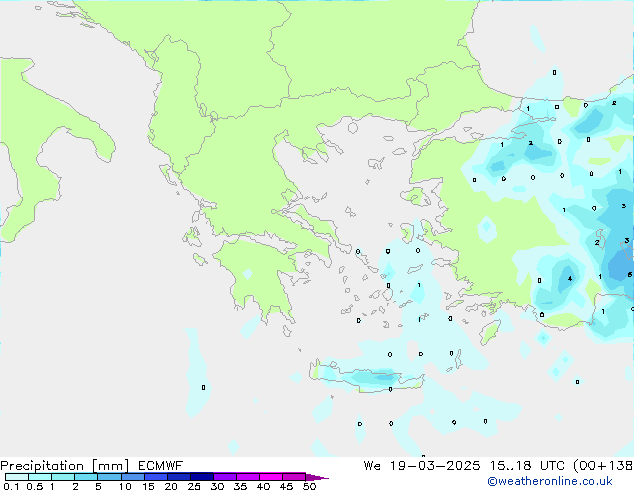
Task: Click the purple arrow tip of legend
Action: click(317, 477)
